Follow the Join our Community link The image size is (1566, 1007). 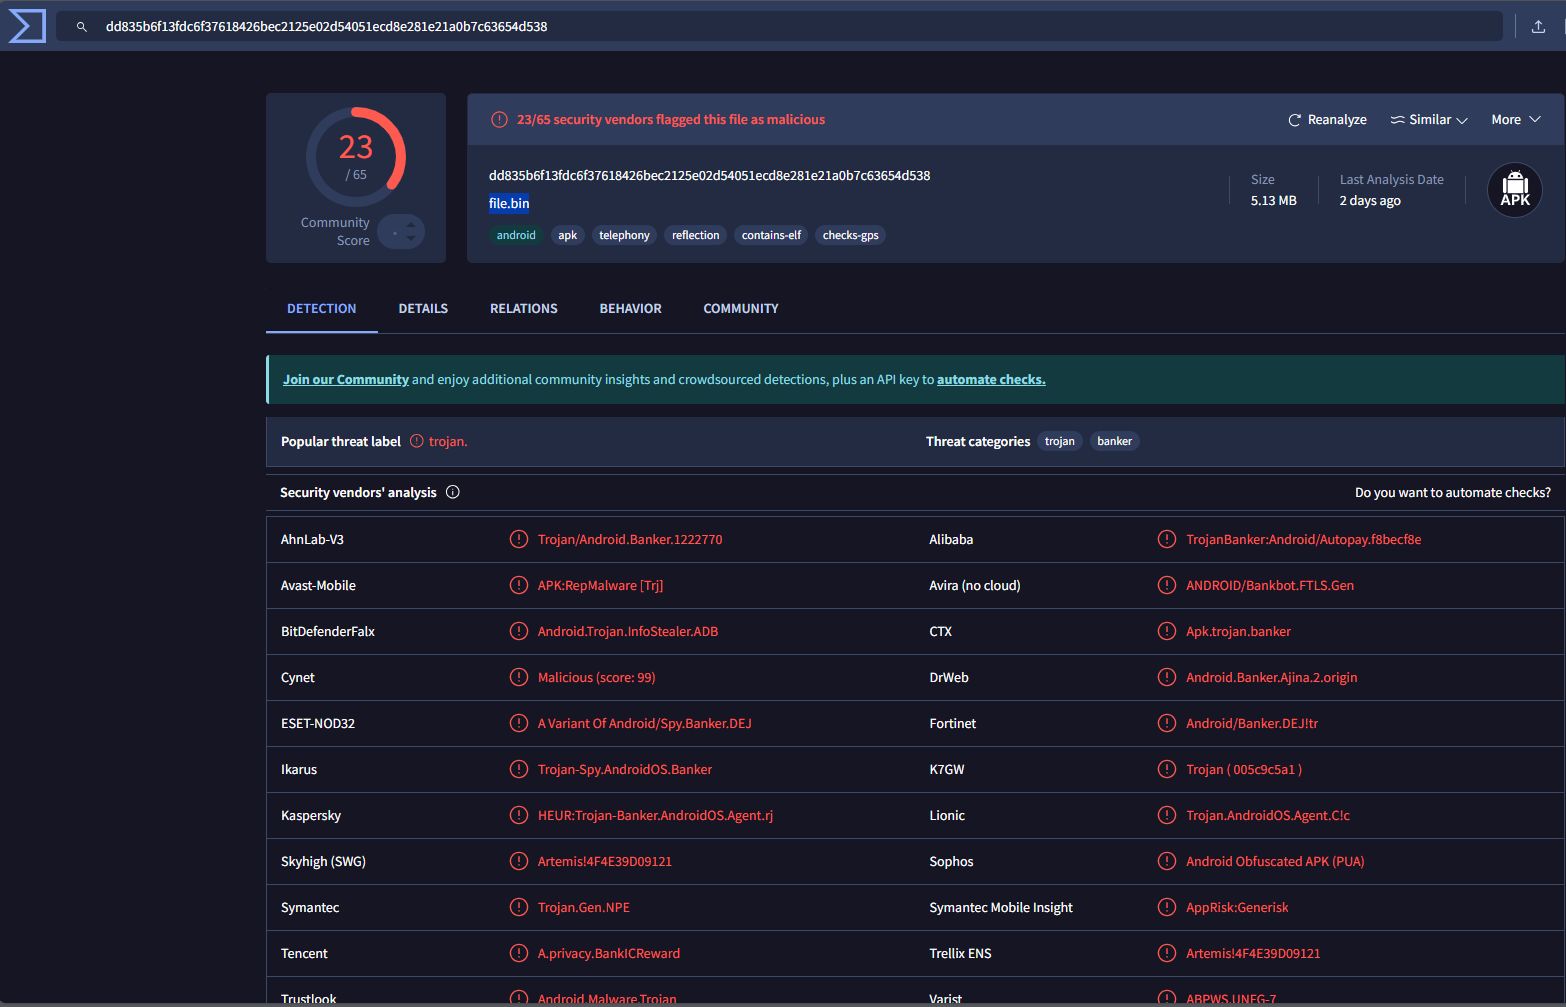pyautogui.click(x=346, y=379)
